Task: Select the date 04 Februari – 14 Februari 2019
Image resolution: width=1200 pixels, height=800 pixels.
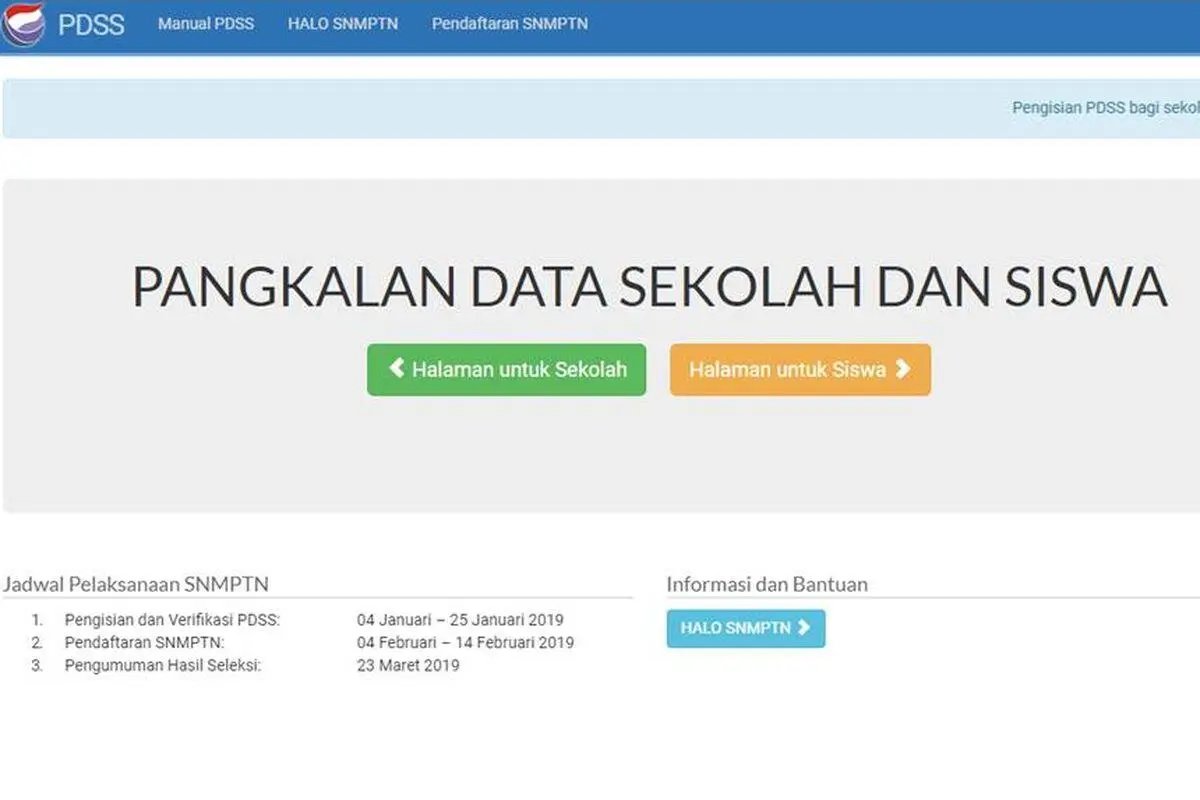Action: pyautogui.click(x=466, y=643)
